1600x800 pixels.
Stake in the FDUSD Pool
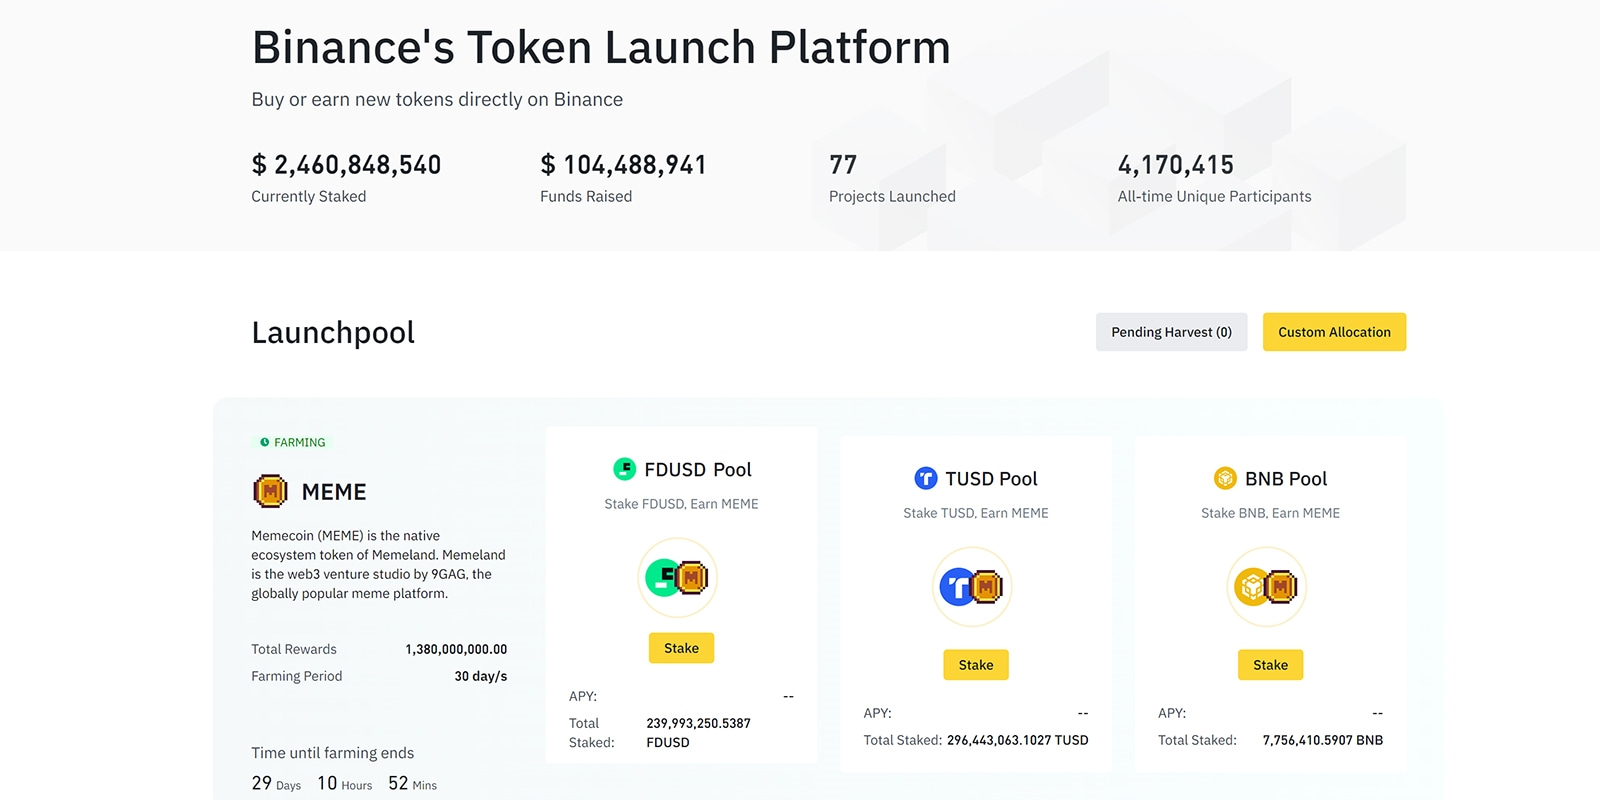(x=681, y=648)
